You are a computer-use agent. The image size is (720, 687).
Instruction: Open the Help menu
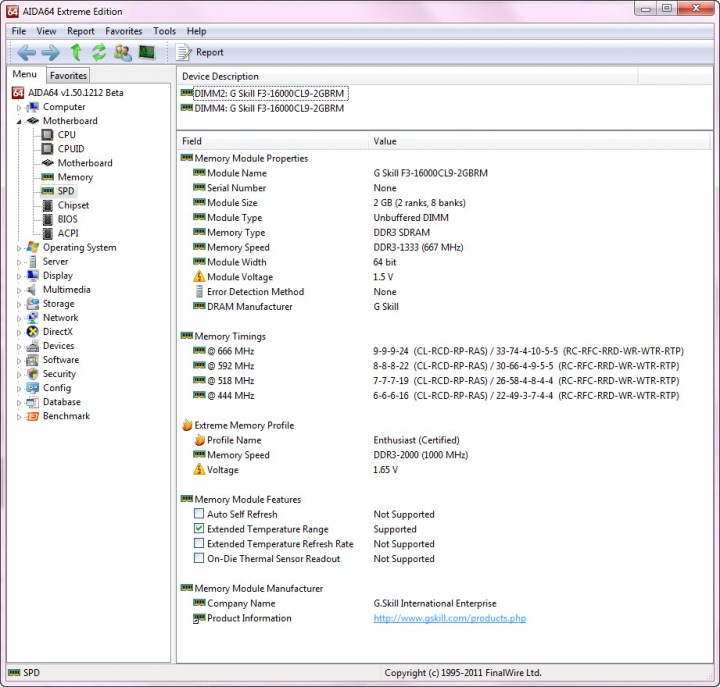(196, 31)
